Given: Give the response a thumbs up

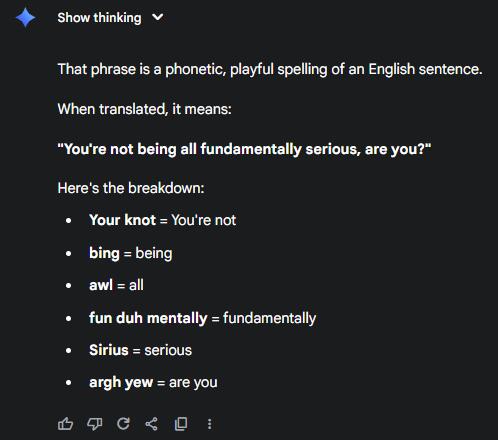Looking at the screenshot, I should click(65, 424).
